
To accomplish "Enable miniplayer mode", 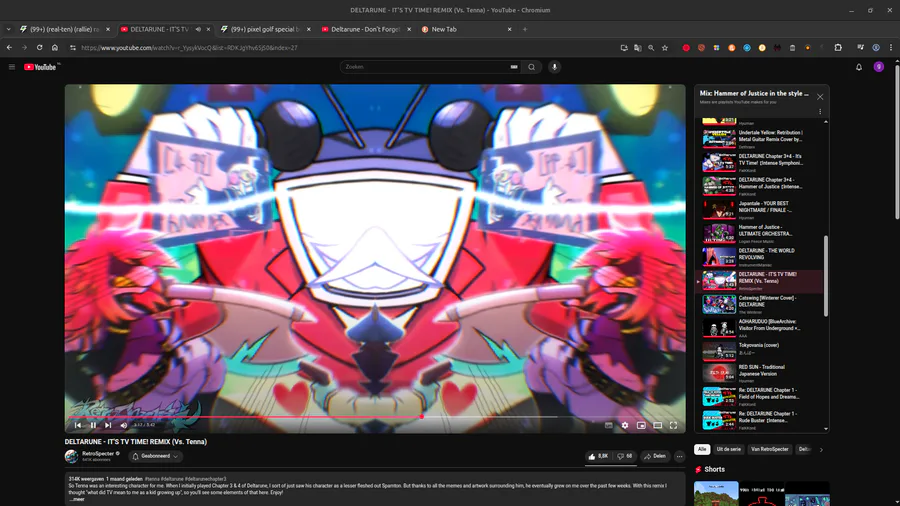I will point(641,425).
